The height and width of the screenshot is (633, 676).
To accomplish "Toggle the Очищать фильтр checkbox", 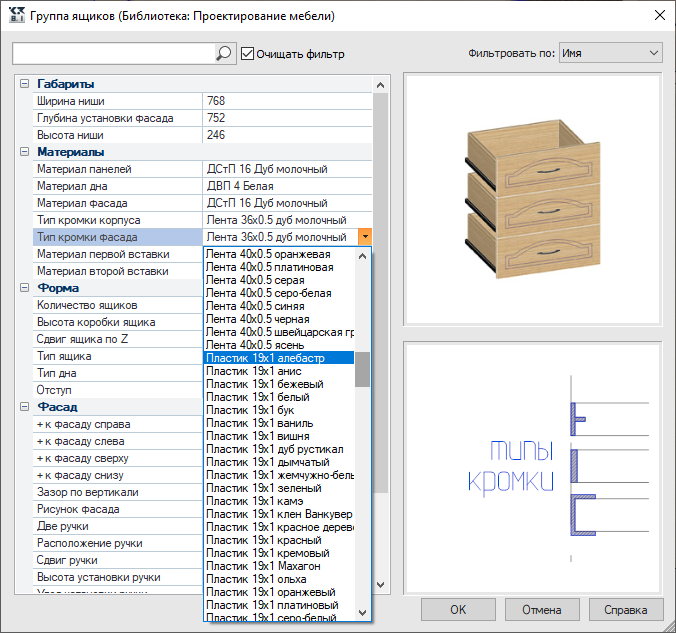I will click(x=247, y=54).
